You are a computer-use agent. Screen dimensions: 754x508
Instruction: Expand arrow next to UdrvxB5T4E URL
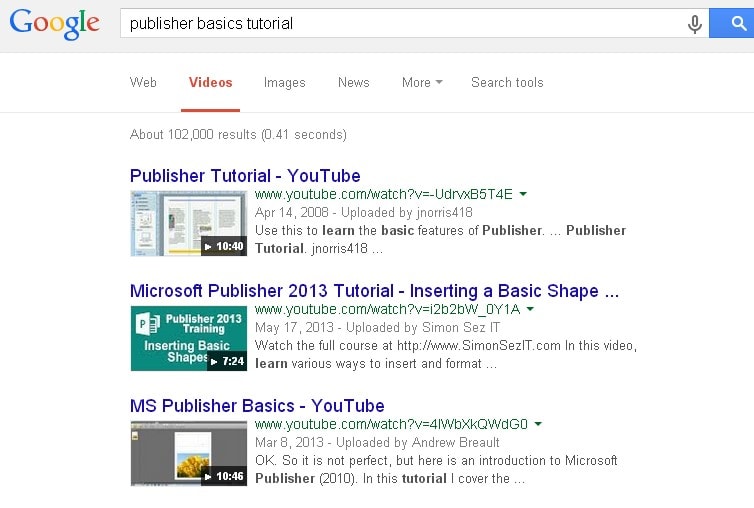click(523, 194)
